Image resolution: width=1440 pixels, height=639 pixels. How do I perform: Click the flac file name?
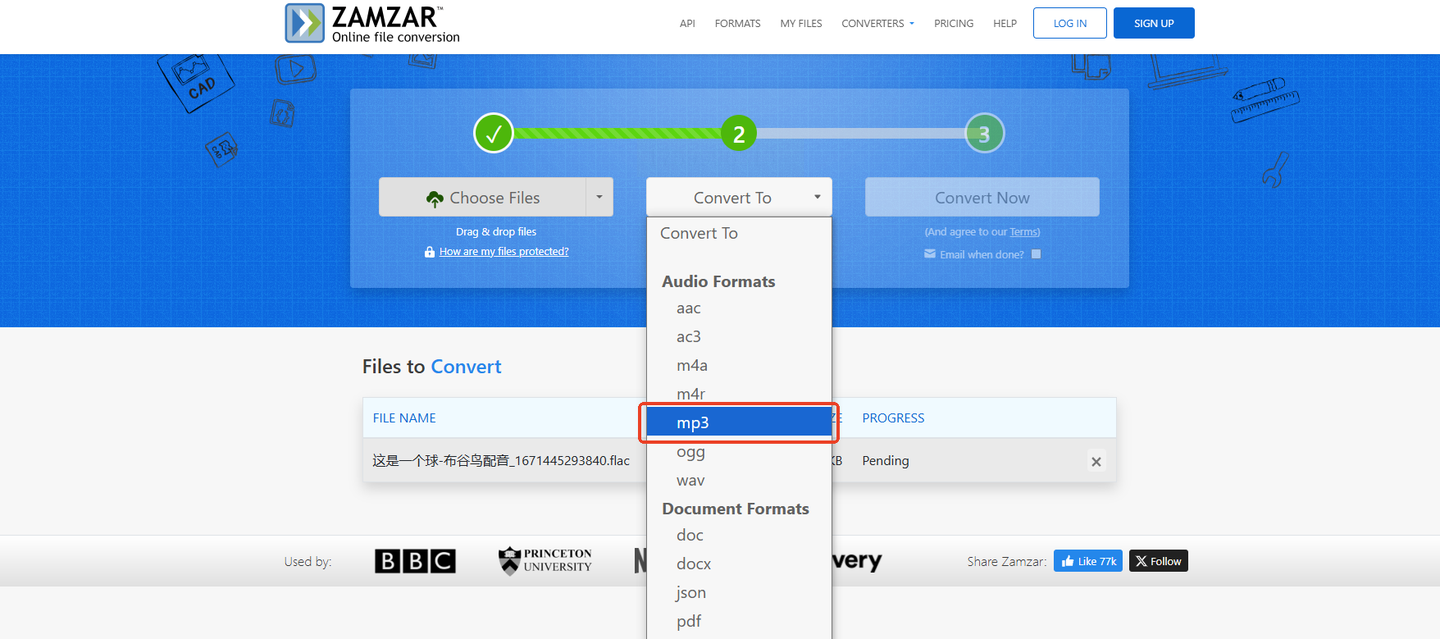pyautogui.click(x=501, y=461)
